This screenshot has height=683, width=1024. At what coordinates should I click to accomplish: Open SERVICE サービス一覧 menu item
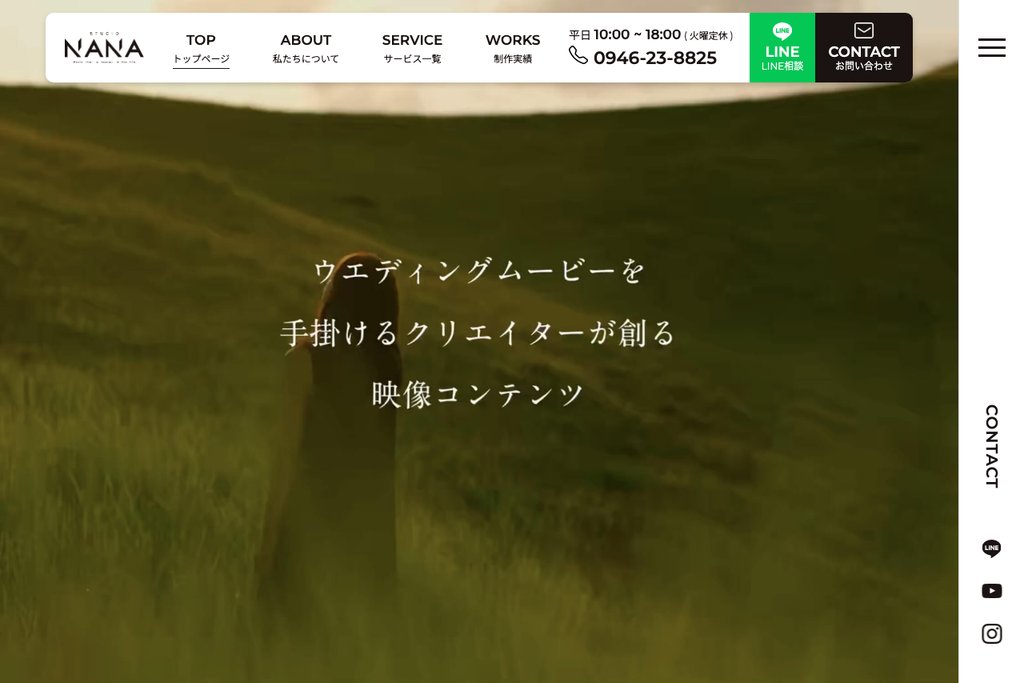pos(412,48)
